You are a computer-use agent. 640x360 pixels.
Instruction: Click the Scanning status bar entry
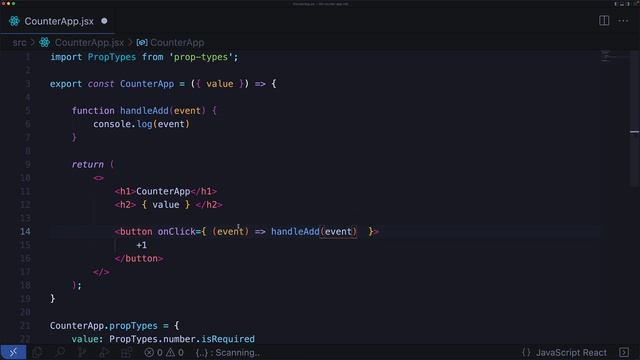(227, 353)
